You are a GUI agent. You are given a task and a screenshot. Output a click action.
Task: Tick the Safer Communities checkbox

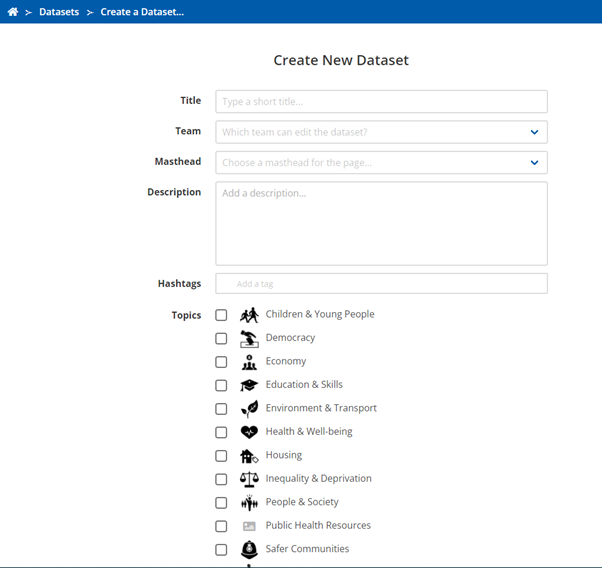coord(221,549)
